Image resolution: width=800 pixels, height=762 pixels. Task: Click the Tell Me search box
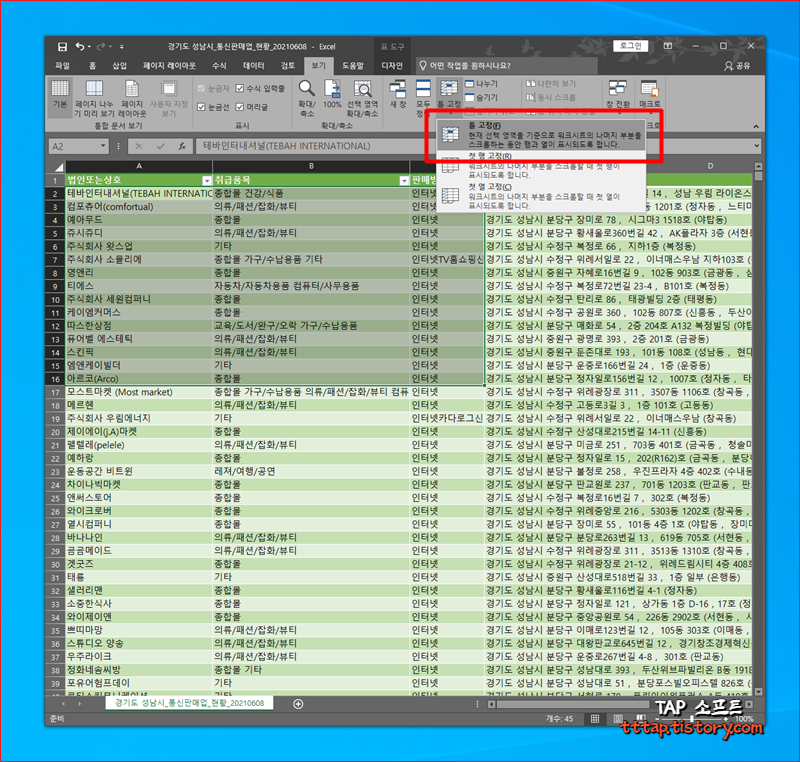[506, 66]
